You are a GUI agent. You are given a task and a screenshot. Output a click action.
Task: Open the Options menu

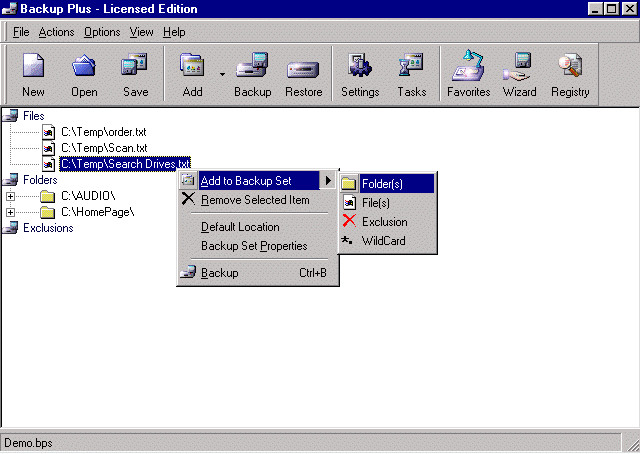tap(102, 32)
